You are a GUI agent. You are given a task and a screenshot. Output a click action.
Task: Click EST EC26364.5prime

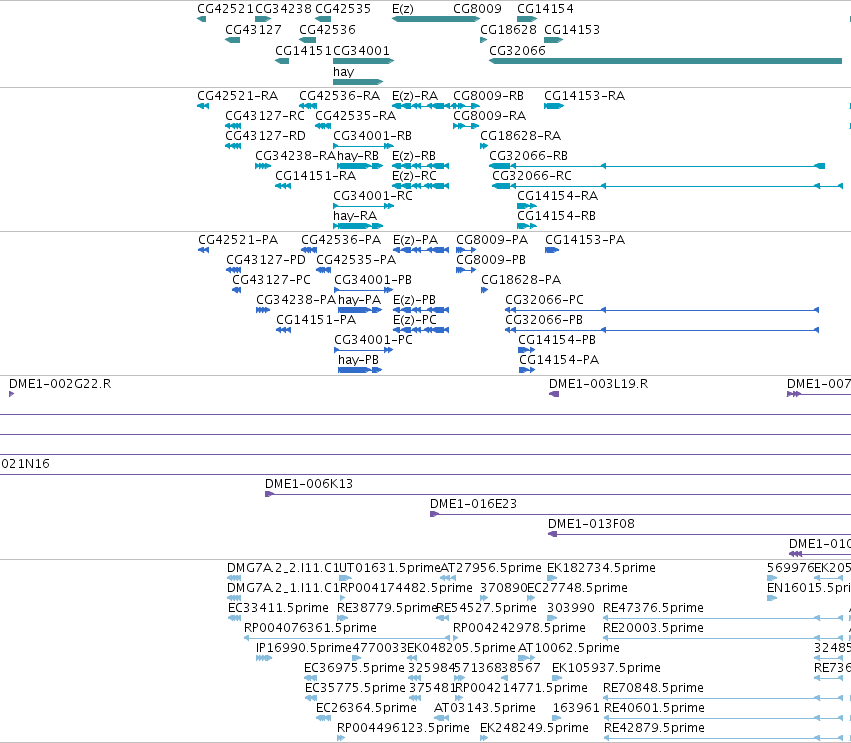click(366, 708)
